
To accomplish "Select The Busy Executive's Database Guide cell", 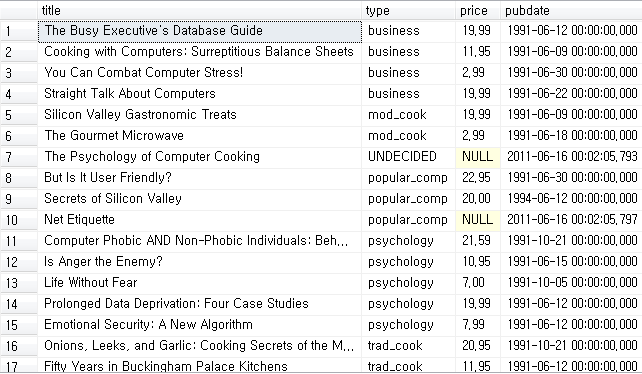I will coord(200,31).
